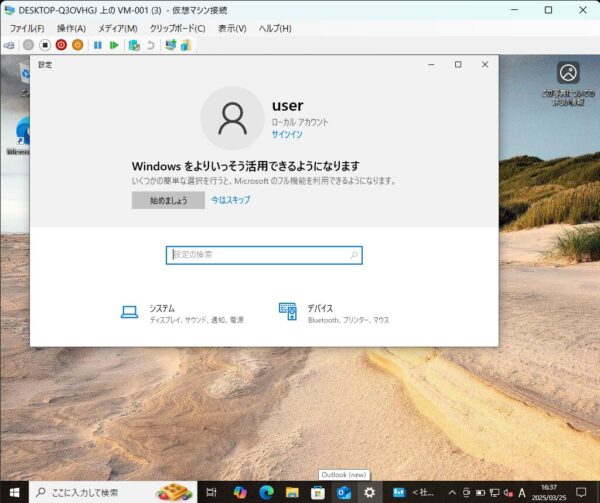600x503 pixels.
Task: Click the rightmost VM toolbar icon
Action: coord(186,45)
